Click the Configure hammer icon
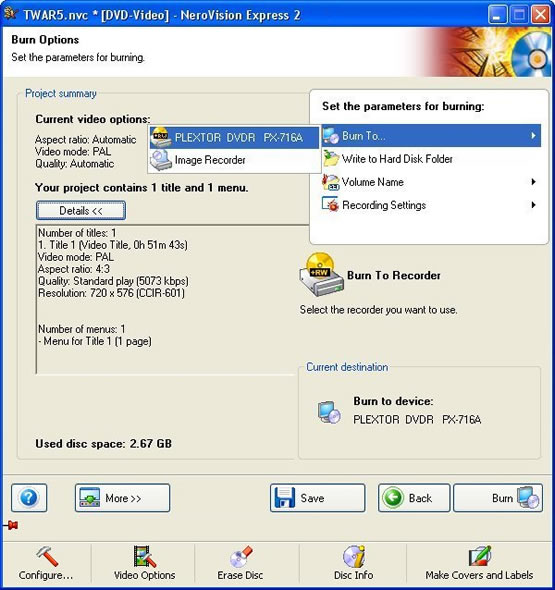This screenshot has height=590, width=555. (x=47, y=557)
